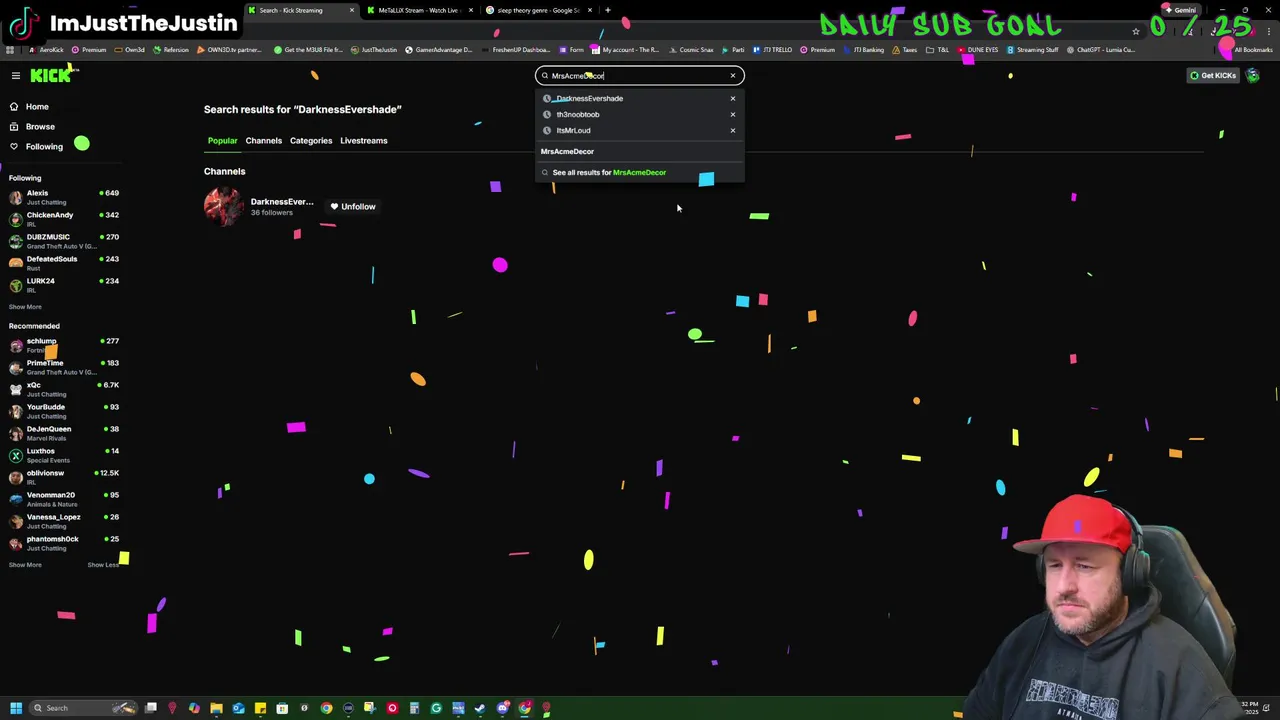Image resolution: width=1280 pixels, height=720 pixels.
Task: Open Google Chrome from taskbar
Action: pos(326,708)
